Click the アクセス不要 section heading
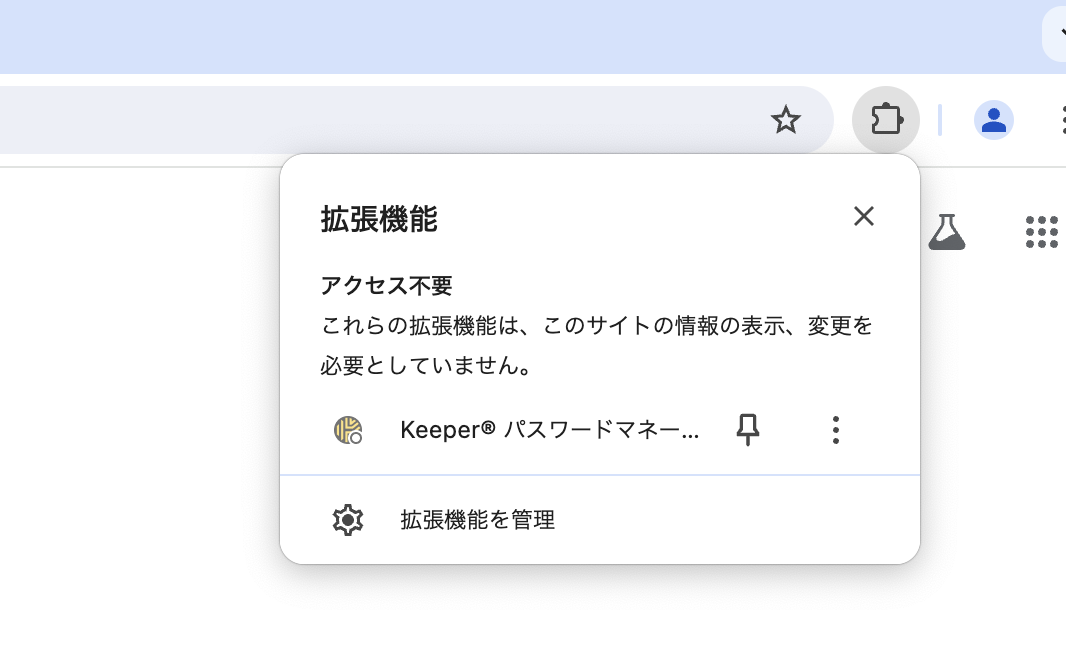The height and width of the screenshot is (672, 1066). tap(385, 285)
